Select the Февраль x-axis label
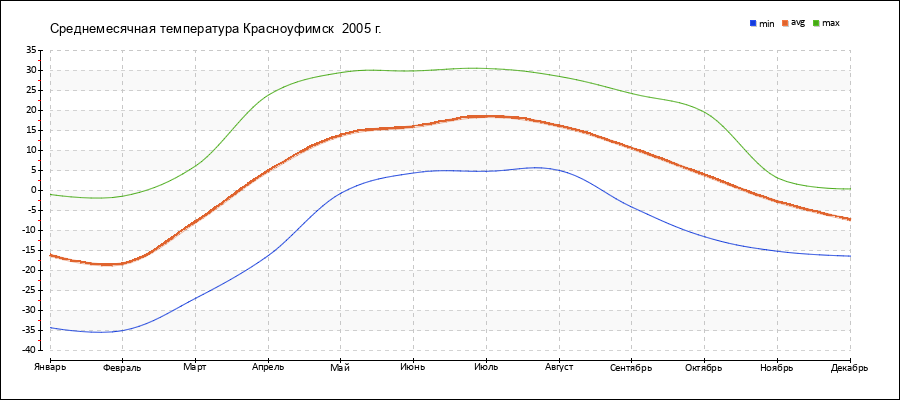 [x=122, y=367]
